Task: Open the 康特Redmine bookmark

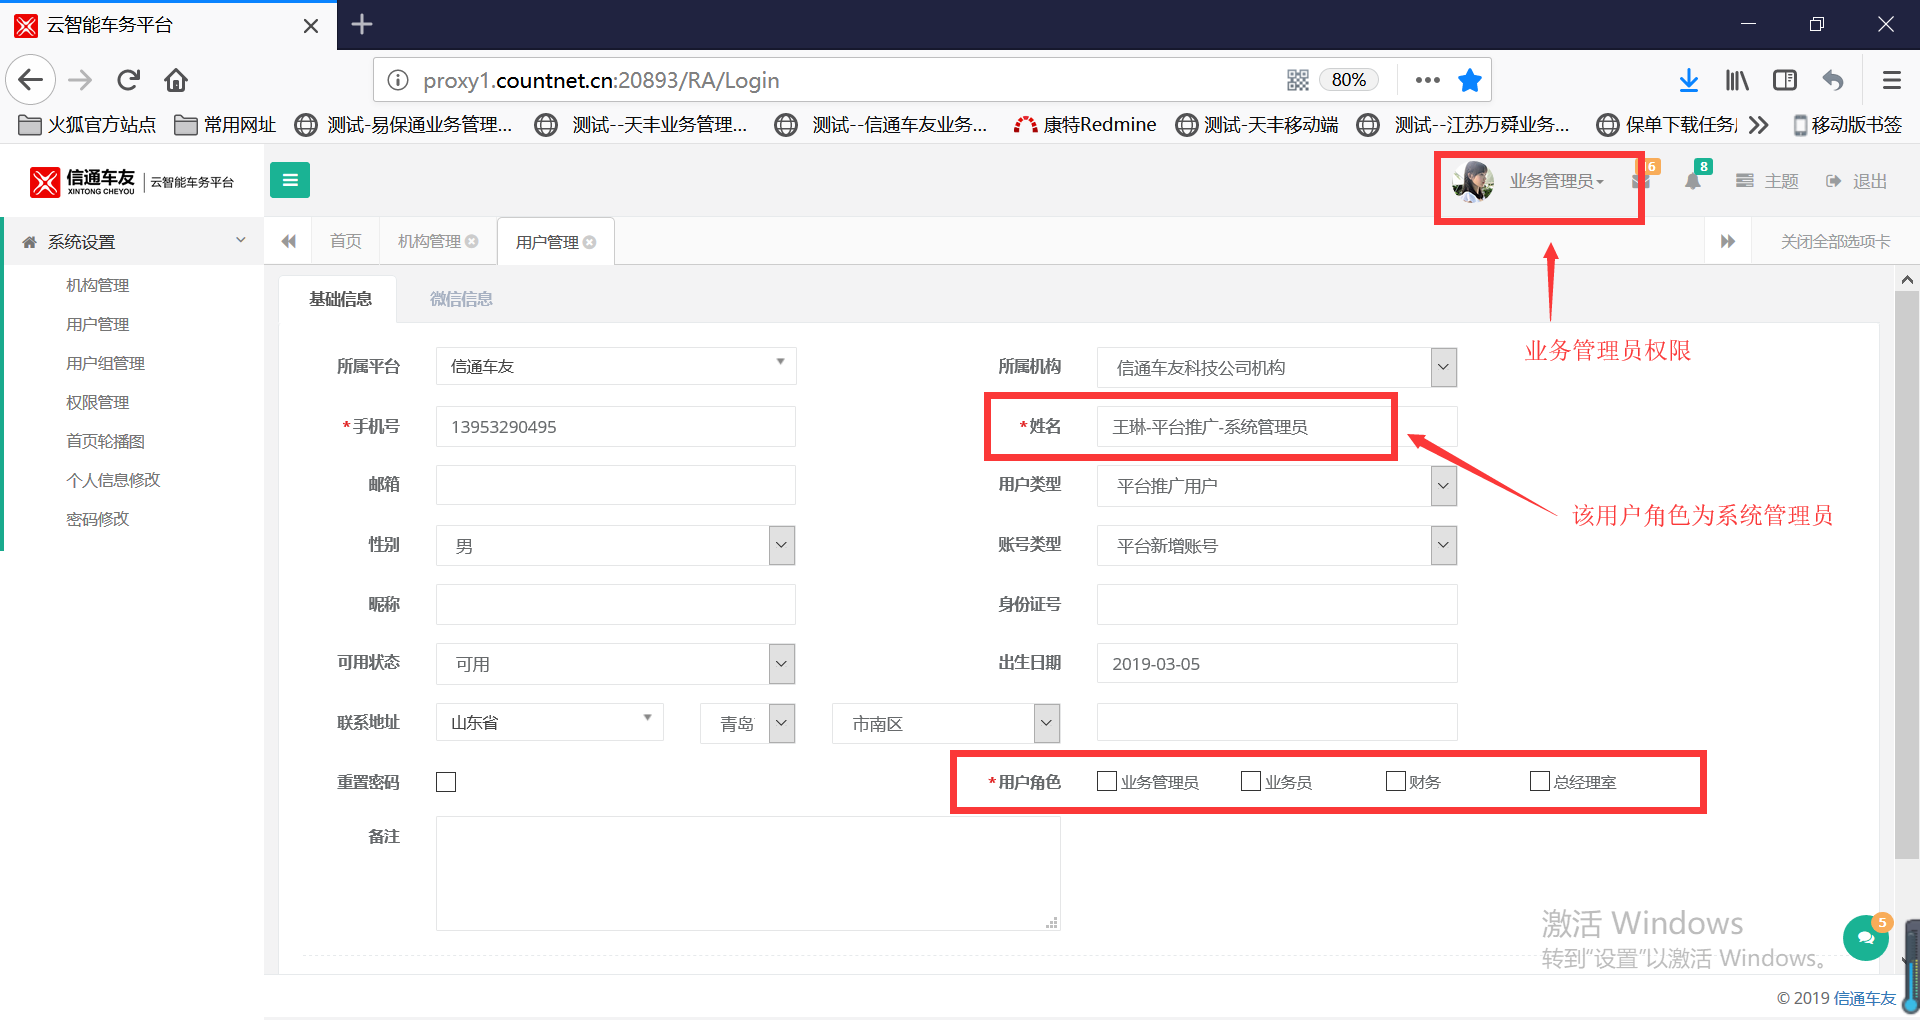Action: pos(1085,125)
